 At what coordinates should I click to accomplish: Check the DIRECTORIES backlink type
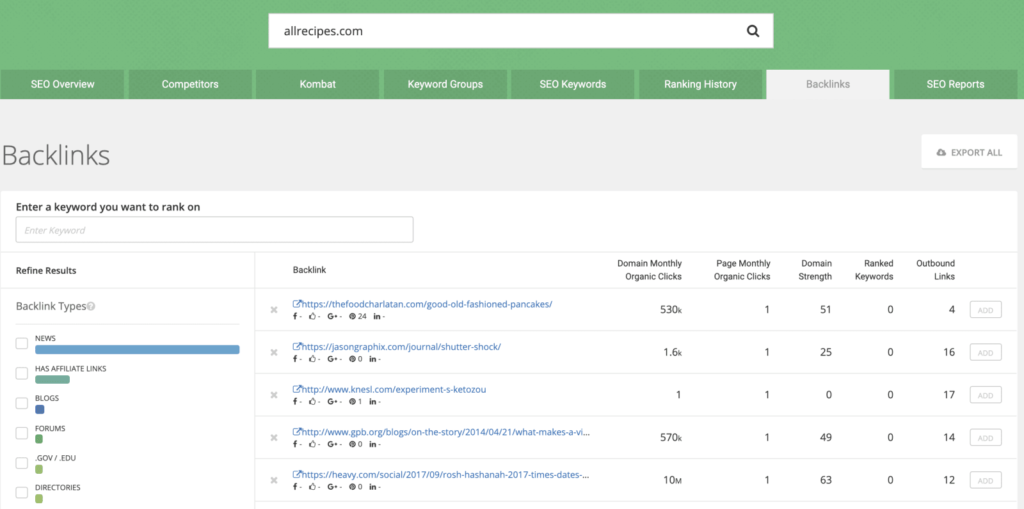pyautogui.click(x=22, y=493)
